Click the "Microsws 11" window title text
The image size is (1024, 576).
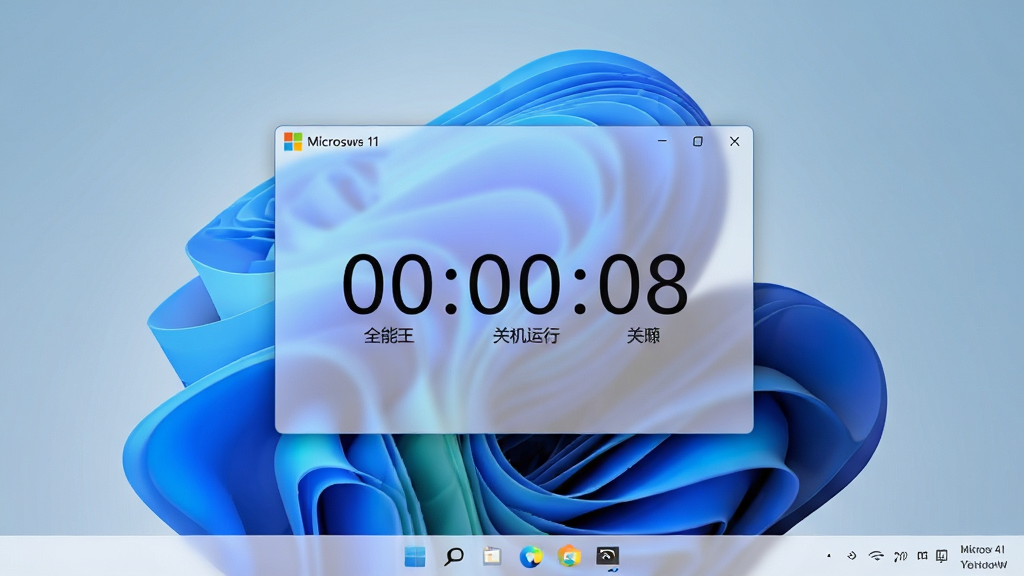[x=343, y=142]
